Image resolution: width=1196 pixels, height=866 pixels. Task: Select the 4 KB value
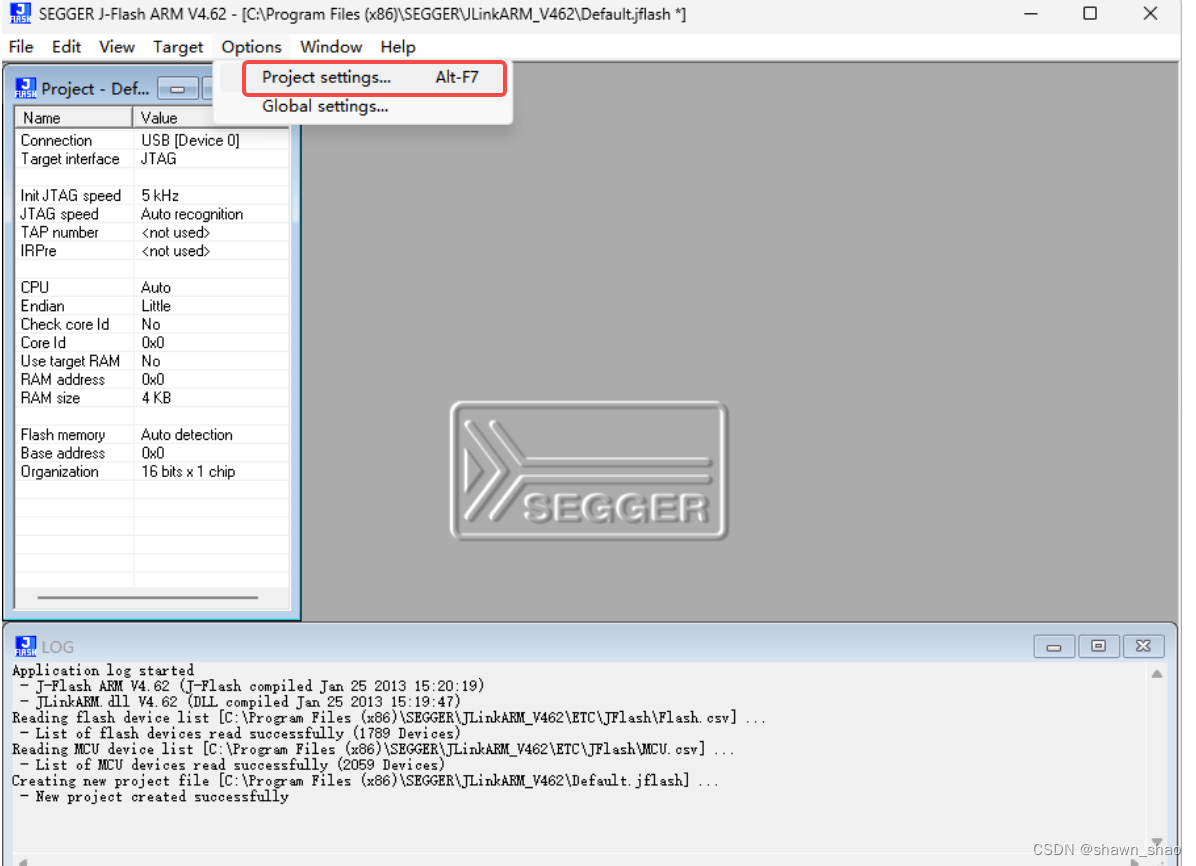click(x=156, y=398)
